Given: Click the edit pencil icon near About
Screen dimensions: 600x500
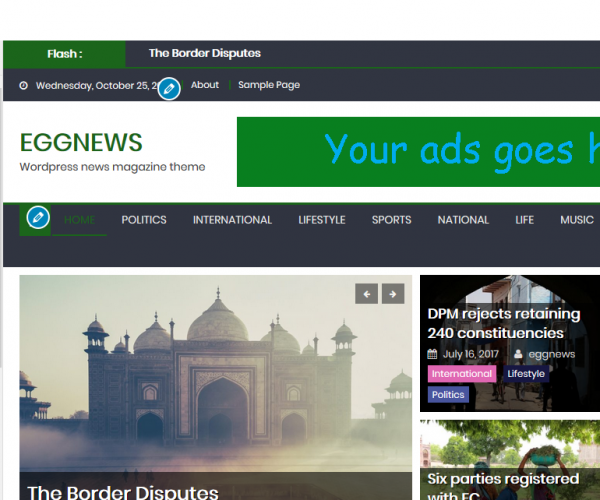Looking at the screenshot, I should (x=169, y=89).
